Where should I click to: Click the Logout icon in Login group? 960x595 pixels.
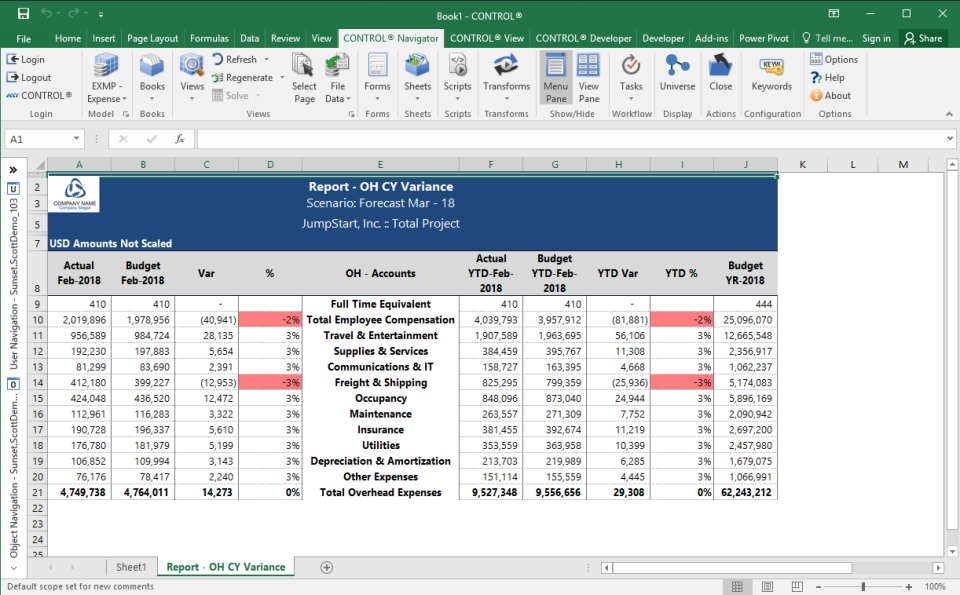tap(14, 78)
